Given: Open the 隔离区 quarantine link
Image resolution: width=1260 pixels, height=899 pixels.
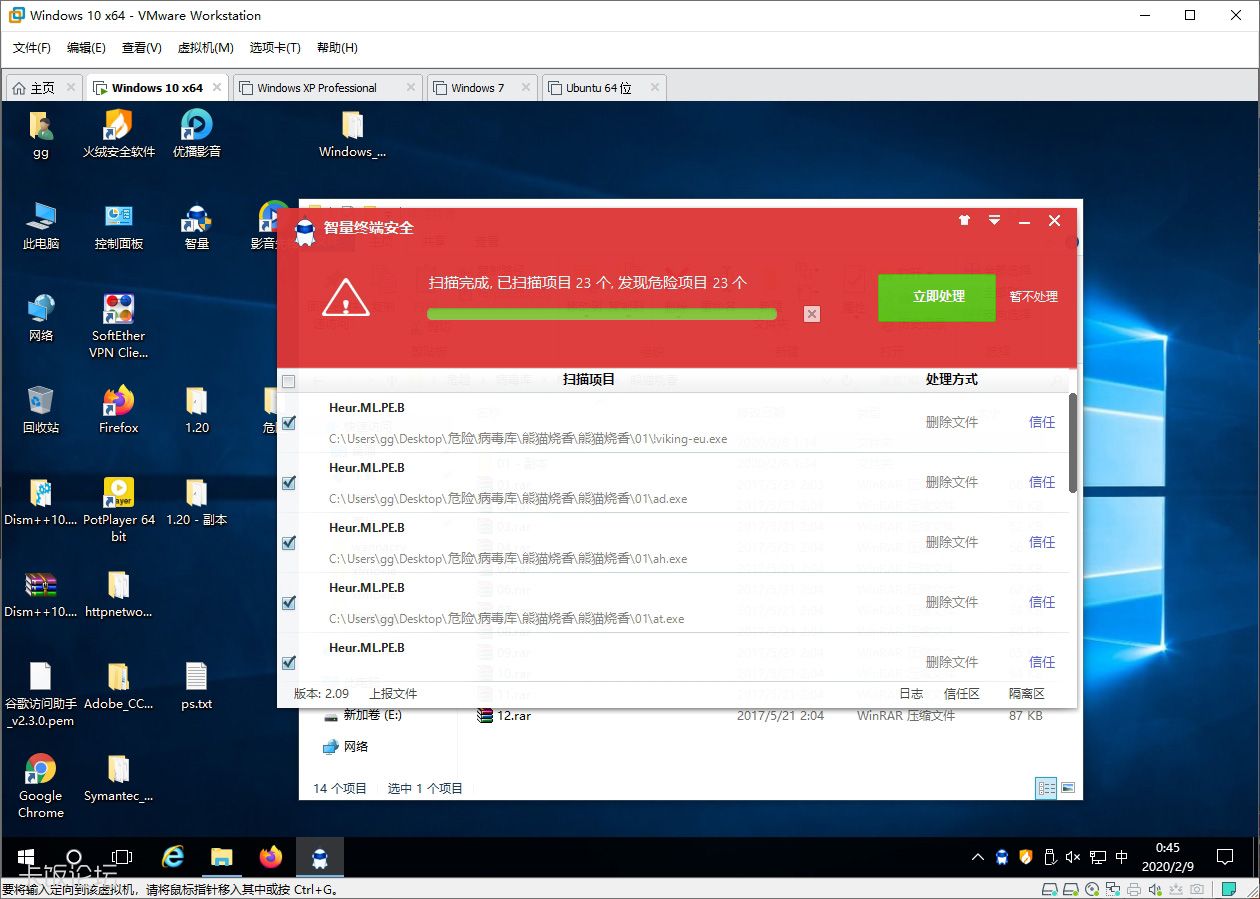Looking at the screenshot, I should (1026, 693).
